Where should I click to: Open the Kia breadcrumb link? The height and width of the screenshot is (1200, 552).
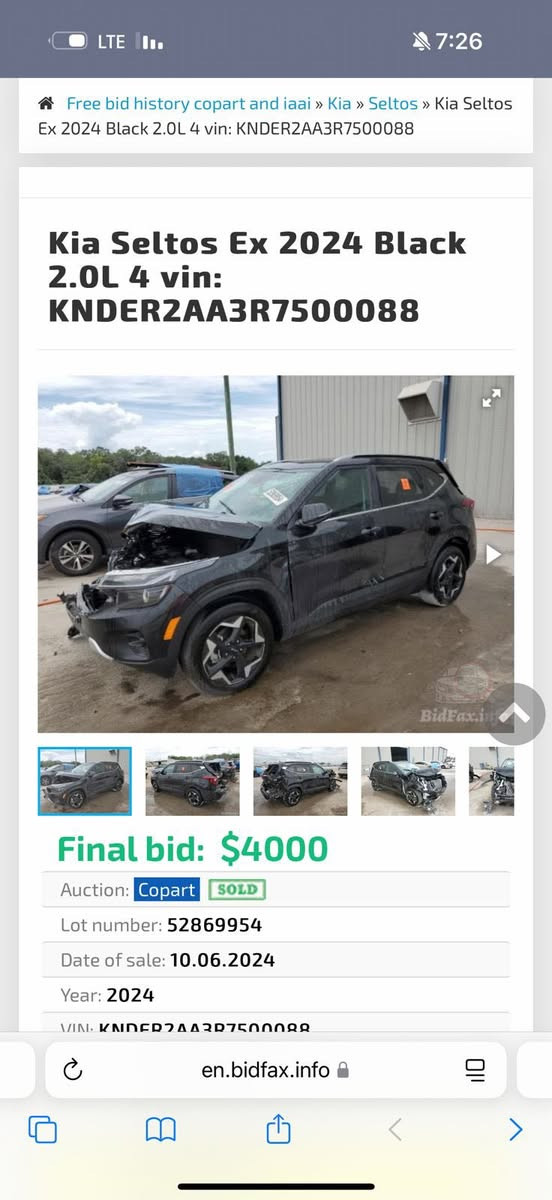coord(339,103)
